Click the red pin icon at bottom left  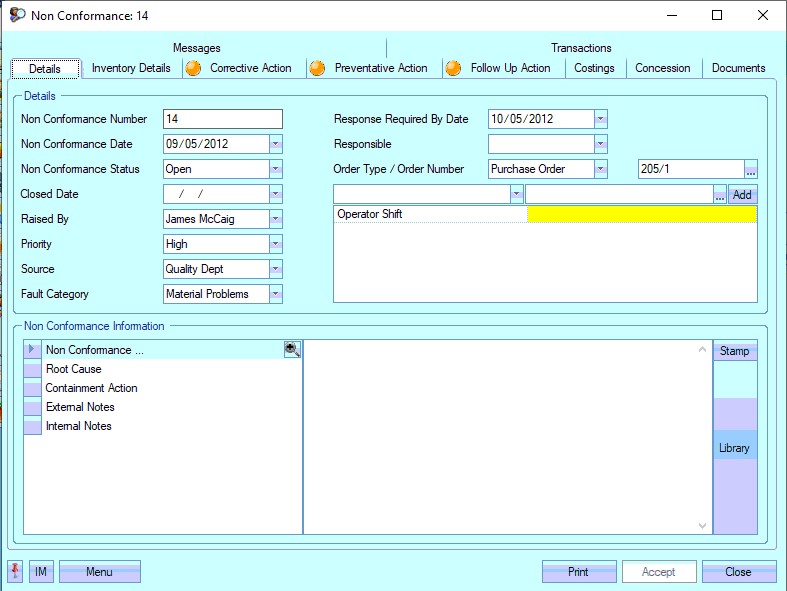(15, 572)
